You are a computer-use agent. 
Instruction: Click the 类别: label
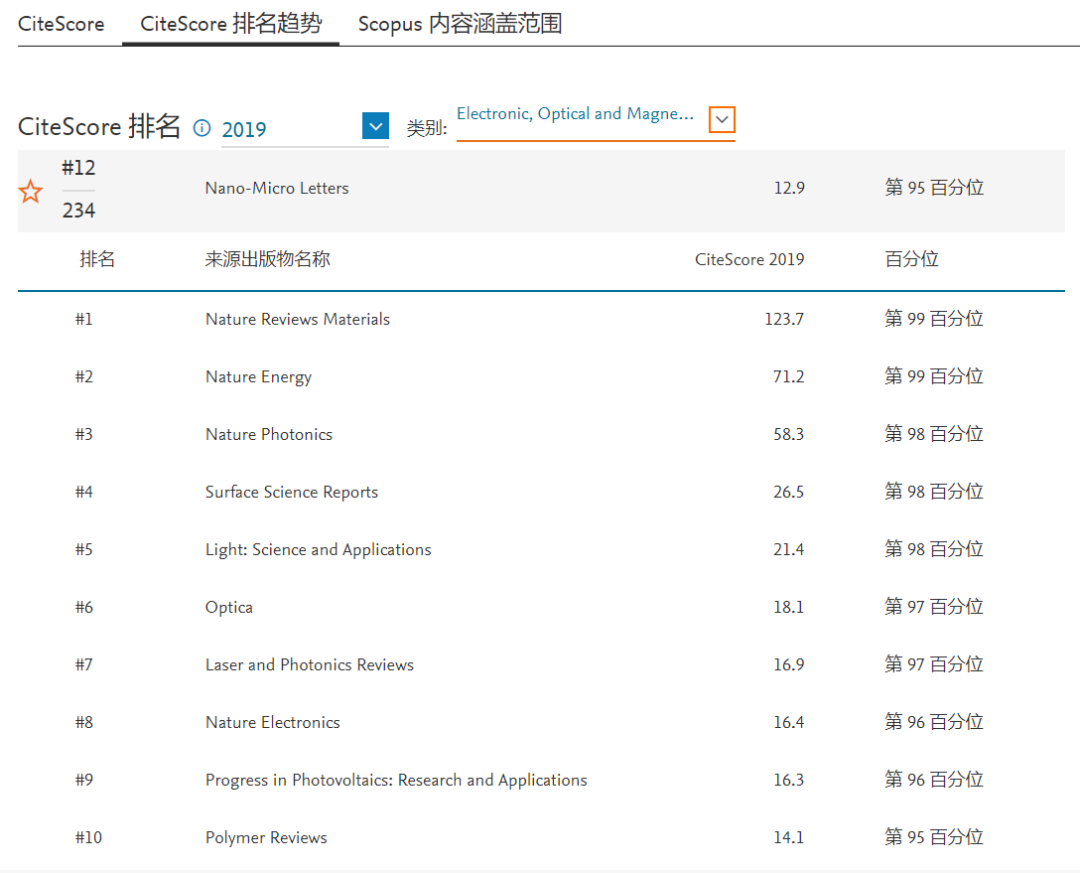(x=426, y=128)
